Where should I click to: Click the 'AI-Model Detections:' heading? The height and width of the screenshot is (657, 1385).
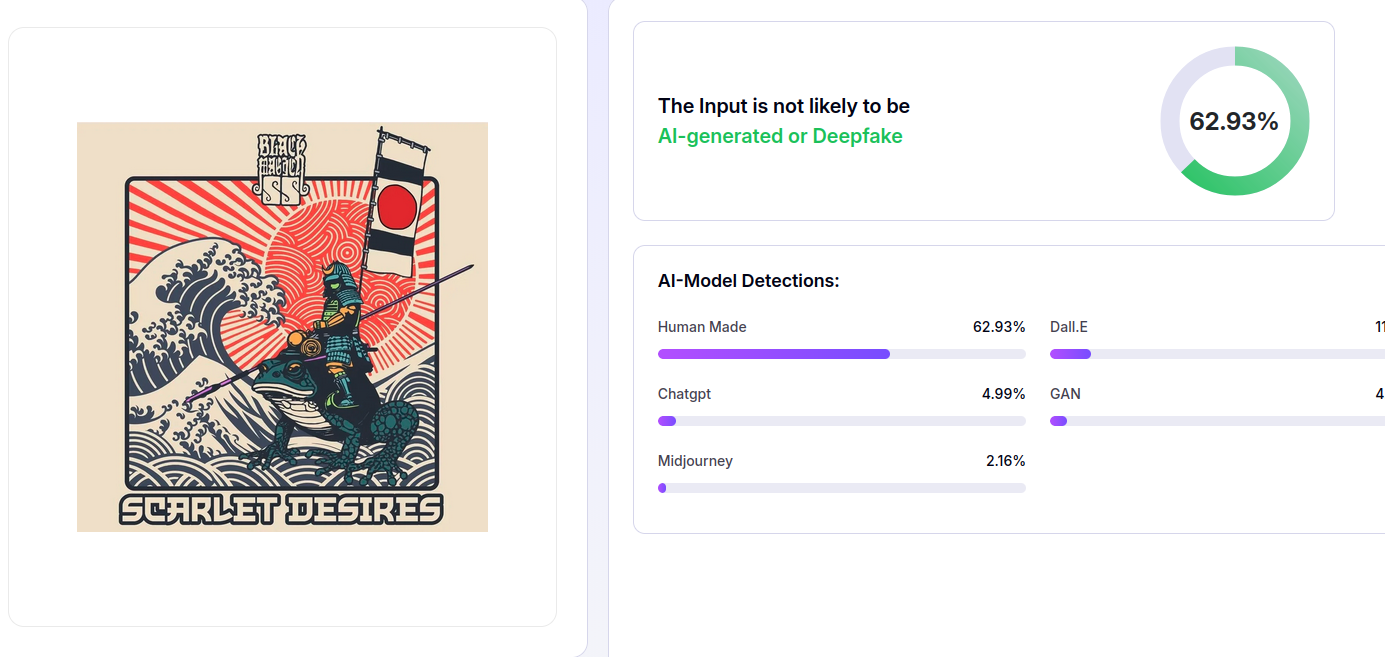[748, 281]
